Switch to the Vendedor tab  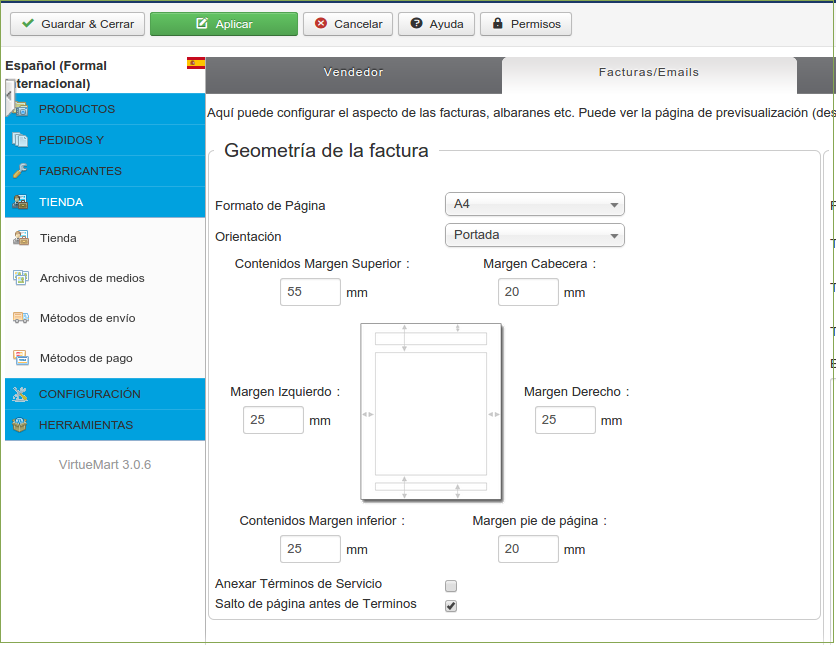point(353,75)
